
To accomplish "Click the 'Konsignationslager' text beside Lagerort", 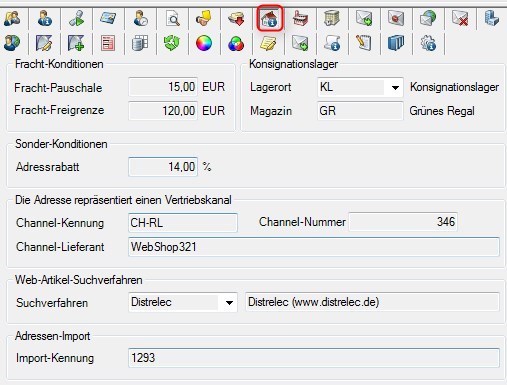I will 454,87.
